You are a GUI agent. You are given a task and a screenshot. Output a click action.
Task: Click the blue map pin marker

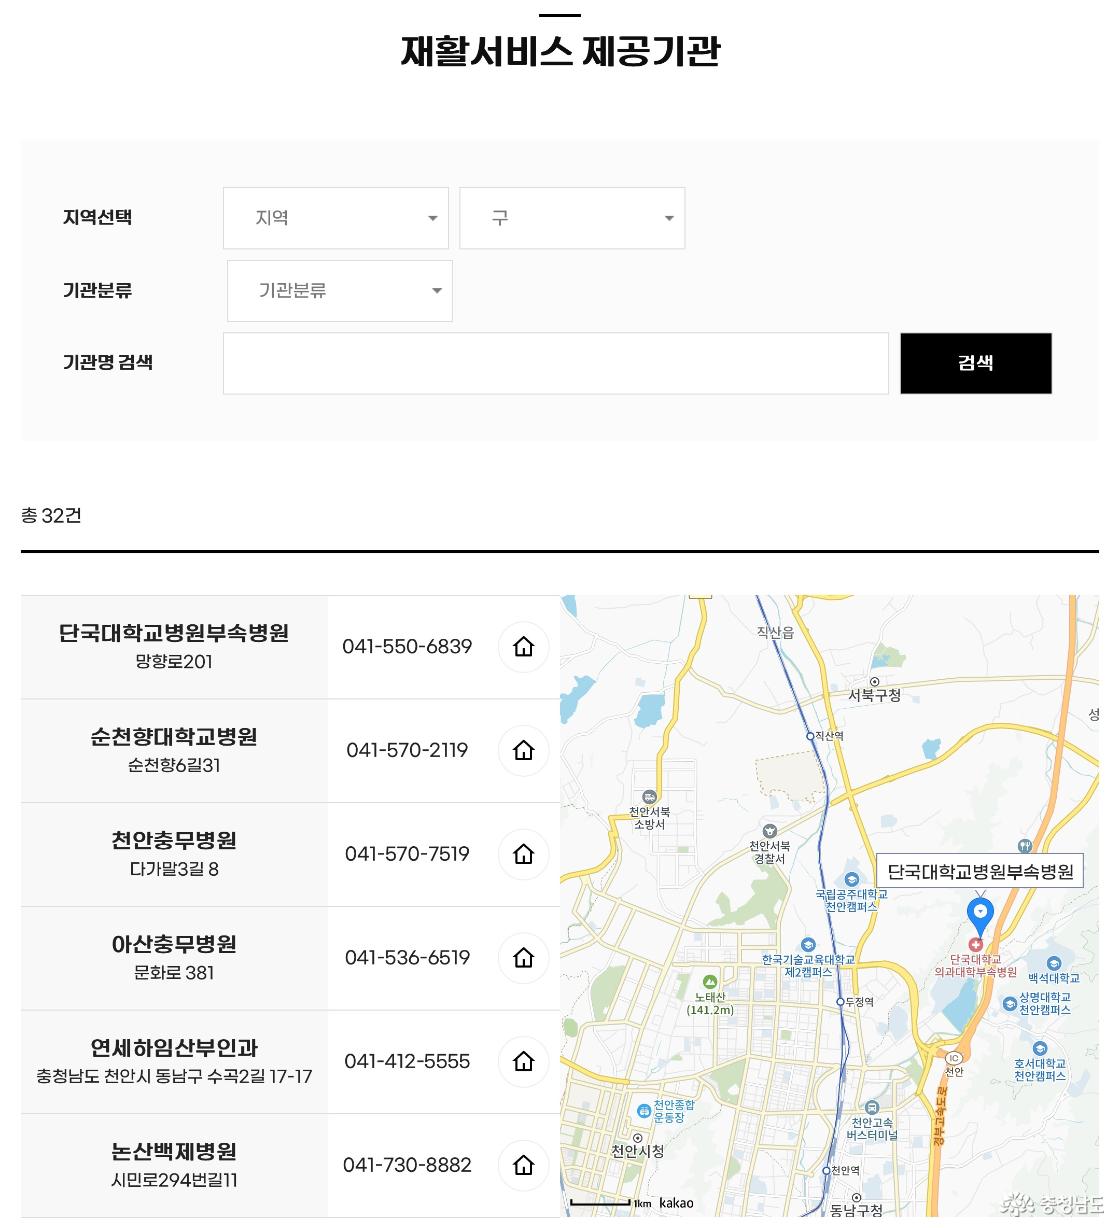point(980,914)
